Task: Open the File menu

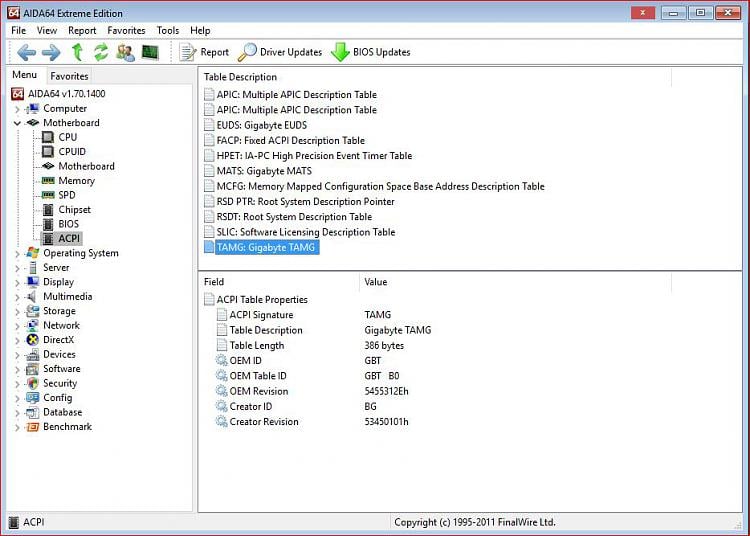Action: pyautogui.click(x=18, y=31)
